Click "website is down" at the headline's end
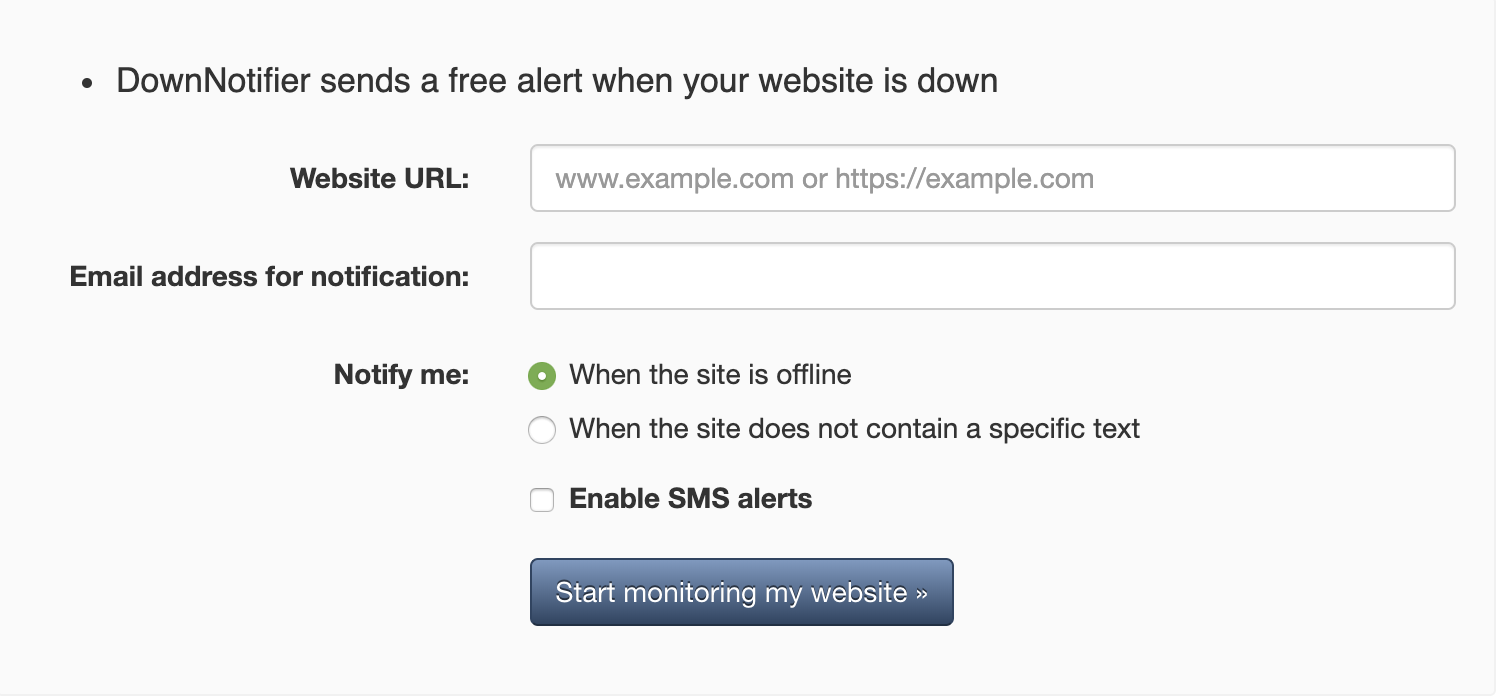Image resolution: width=1502 pixels, height=698 pixels. click(x=877, y=80)
